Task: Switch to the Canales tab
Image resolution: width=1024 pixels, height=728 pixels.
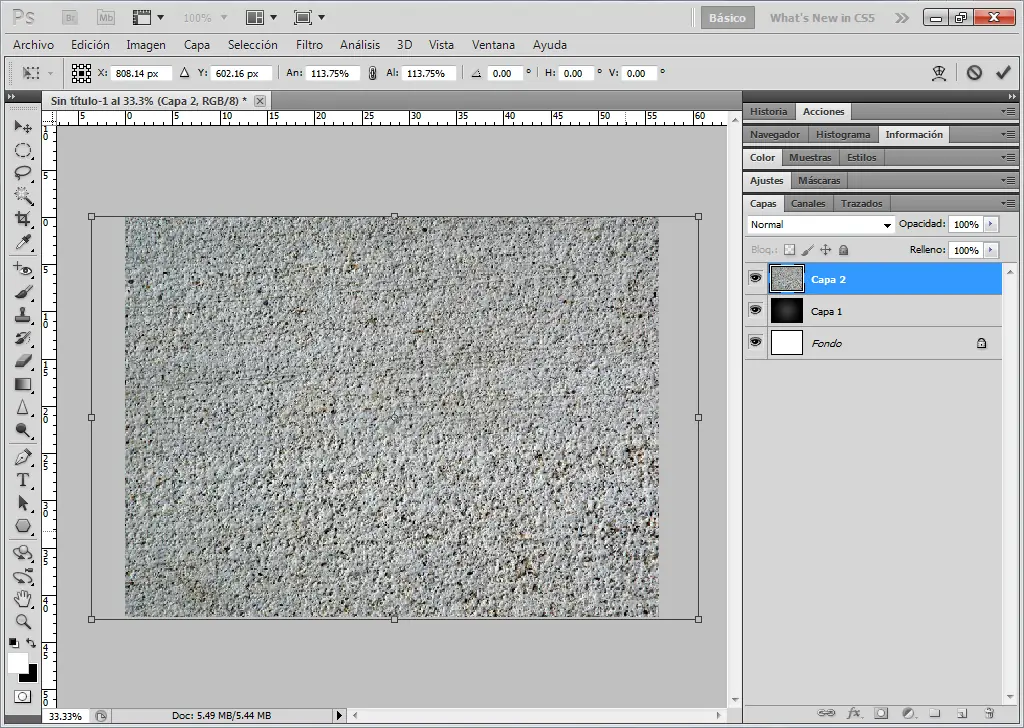Action: coord(808,203)
